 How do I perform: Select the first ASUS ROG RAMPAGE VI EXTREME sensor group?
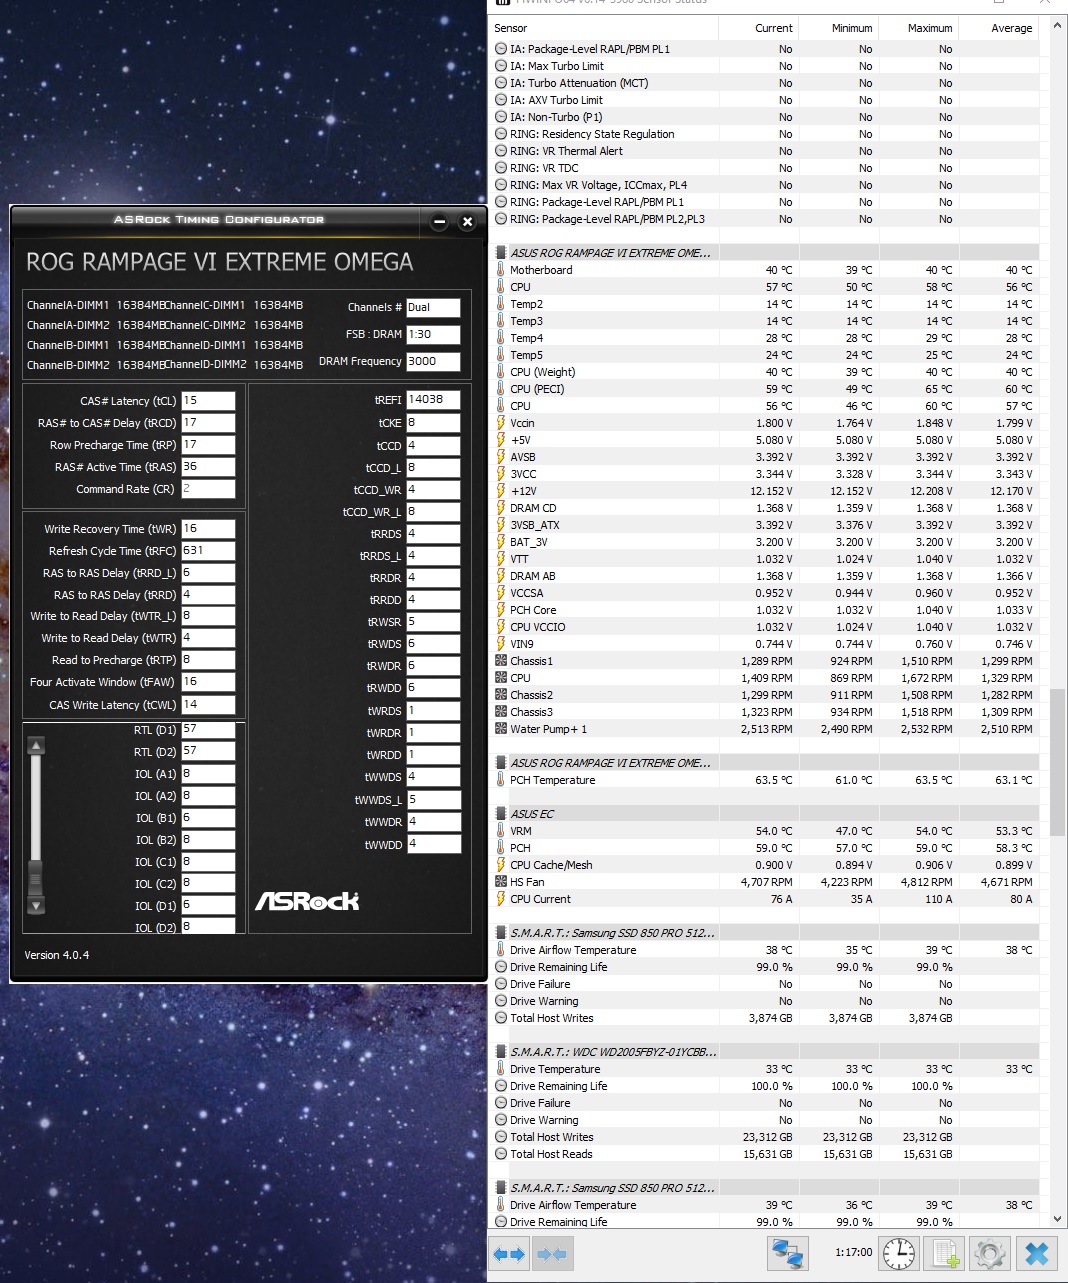[765, 253]
